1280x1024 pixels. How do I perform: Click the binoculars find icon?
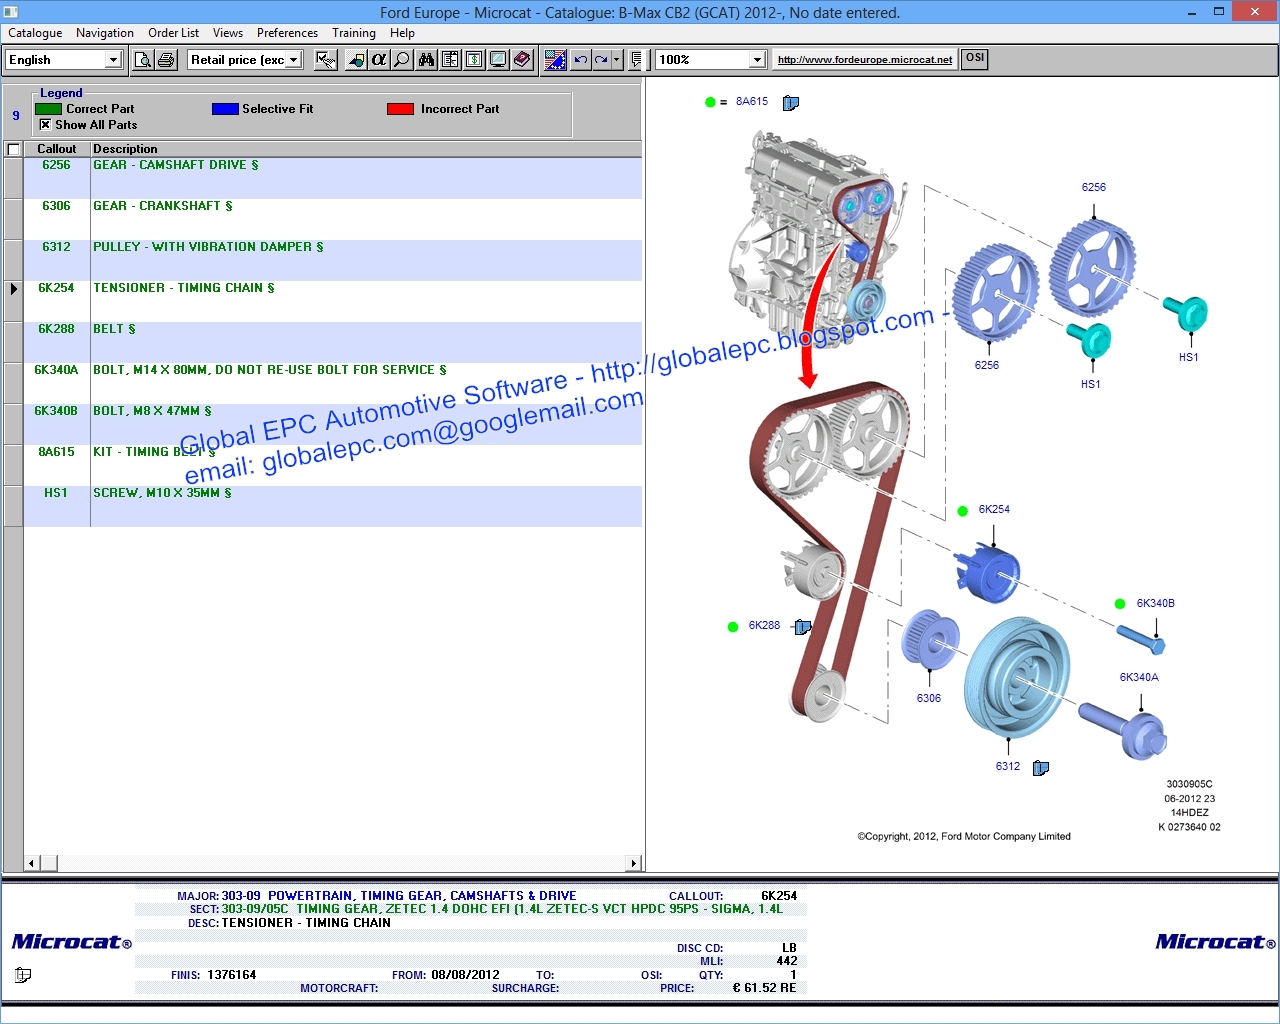click(427, 60)
